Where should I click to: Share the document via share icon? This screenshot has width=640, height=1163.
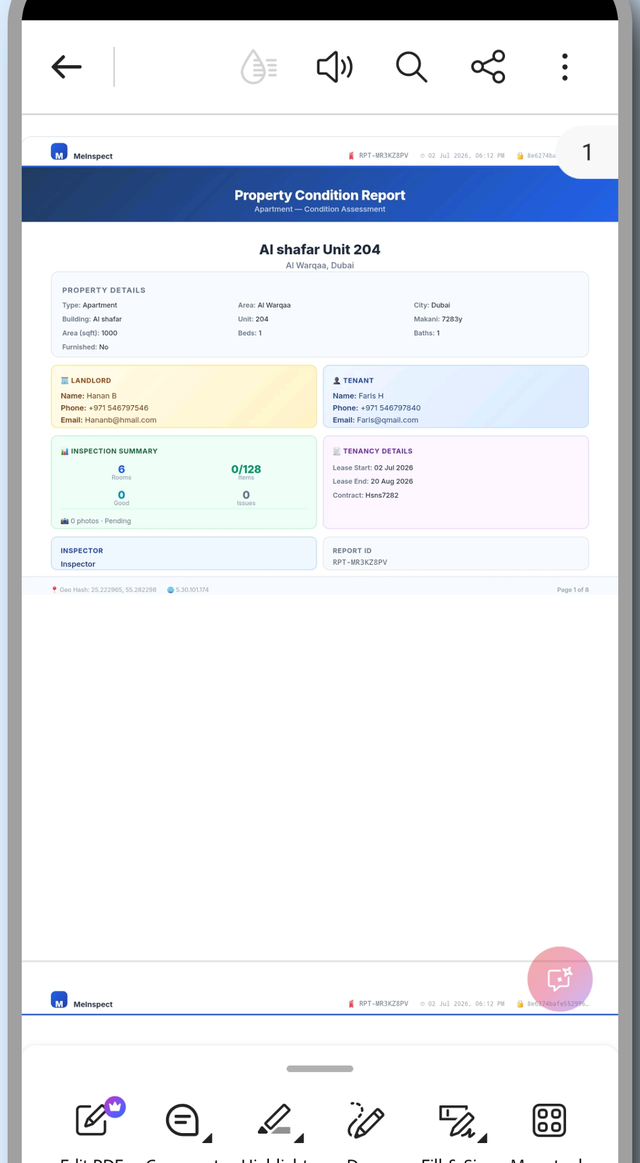pyautogui.click(x=488, y=67)
